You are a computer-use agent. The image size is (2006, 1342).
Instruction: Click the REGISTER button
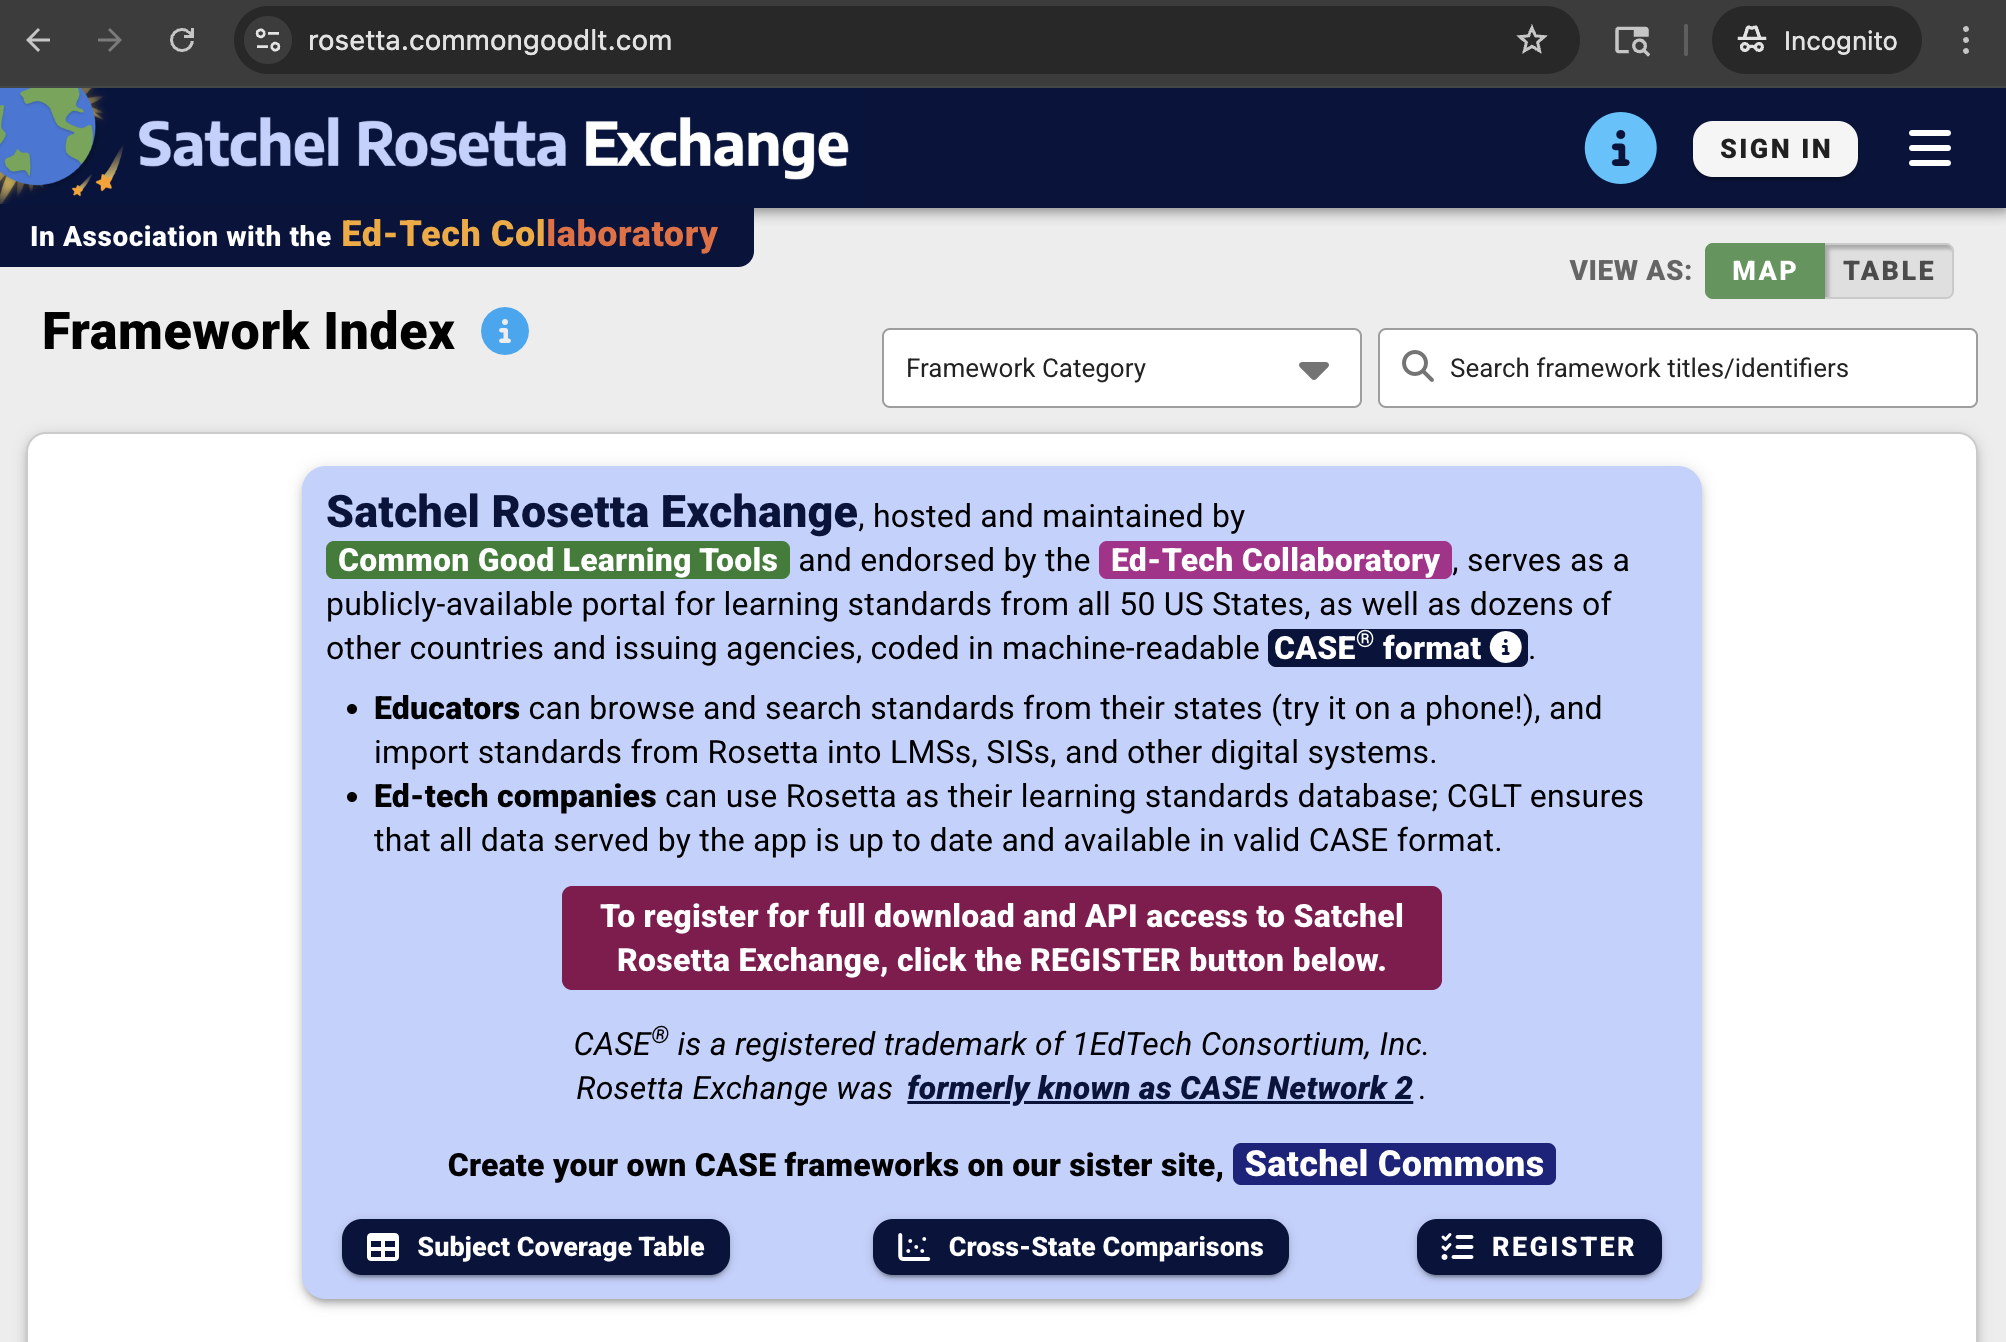[x=1538, y=1247]
